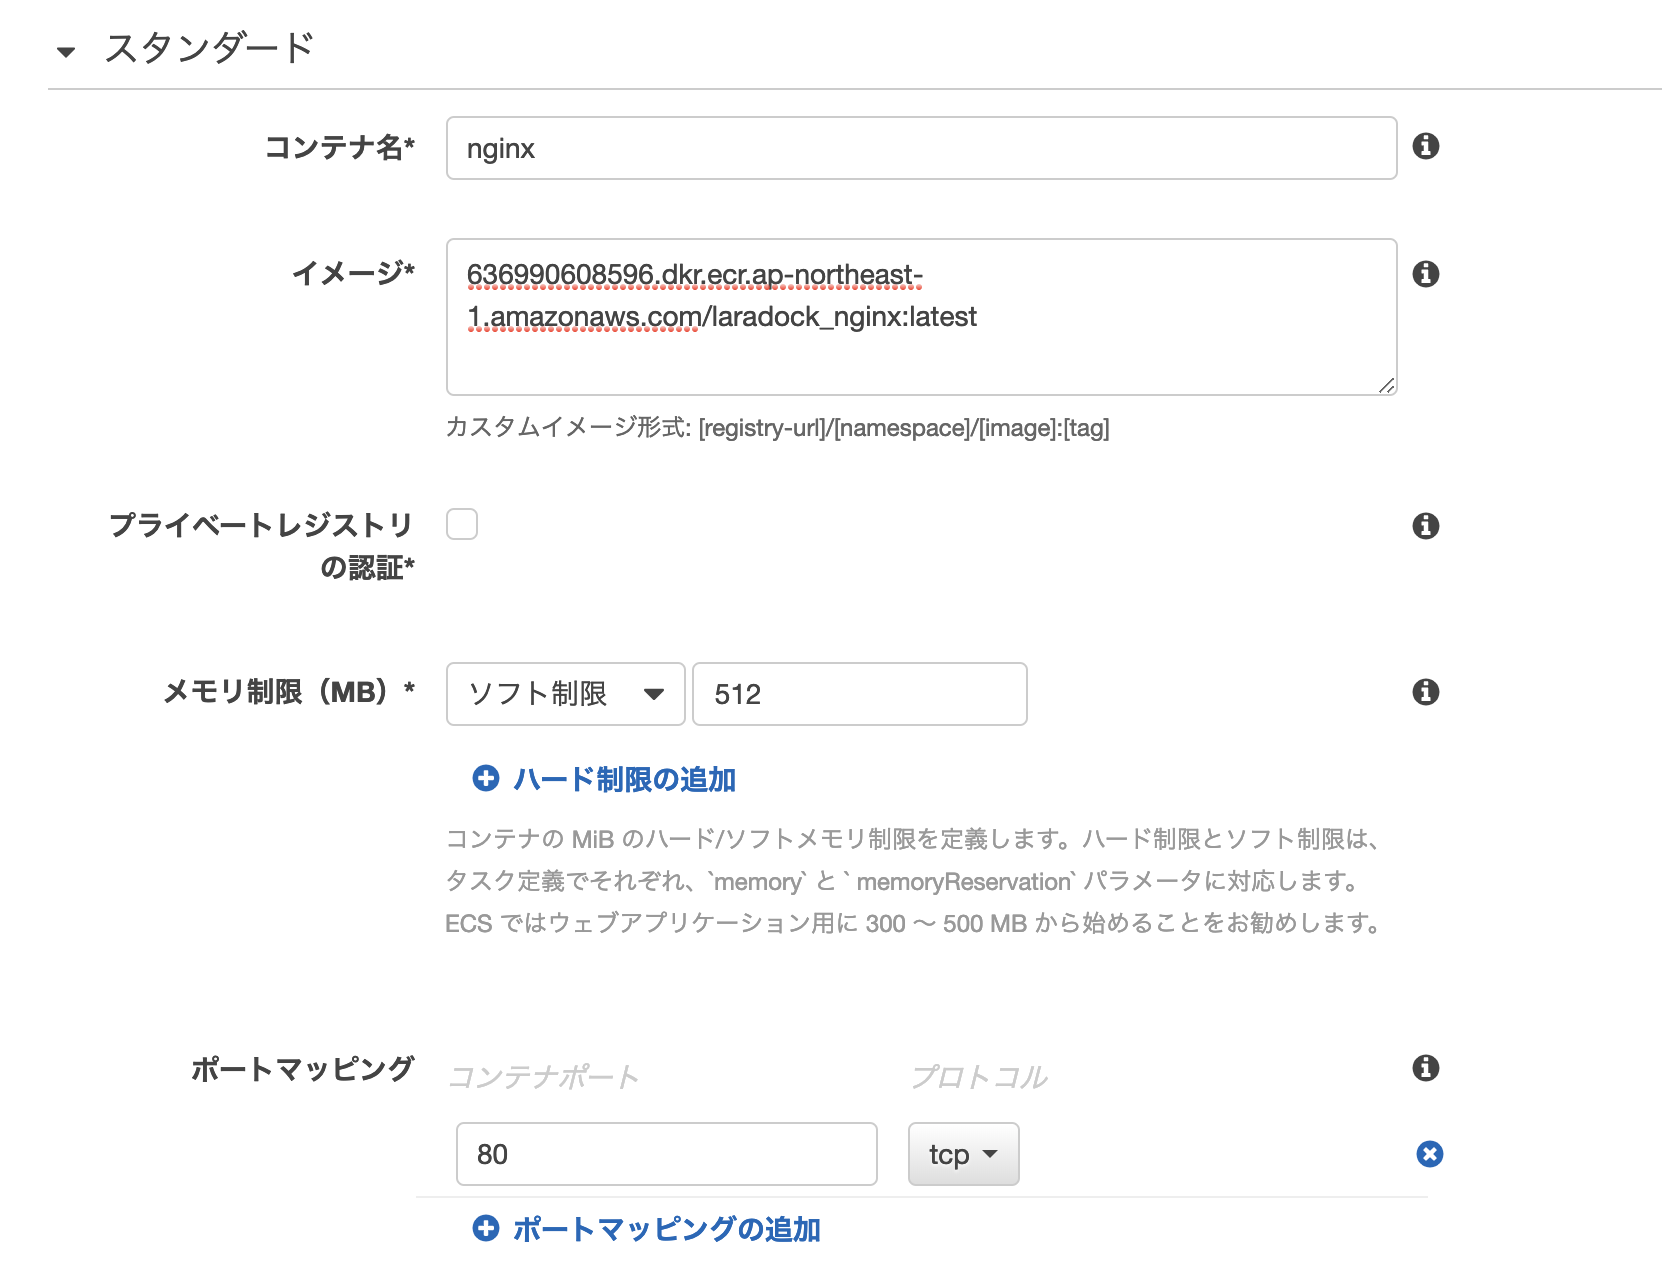Grab the イメージ textarea resize handle
This screenshot has height=1266, width=1662.
click(x=1386, y=386)
